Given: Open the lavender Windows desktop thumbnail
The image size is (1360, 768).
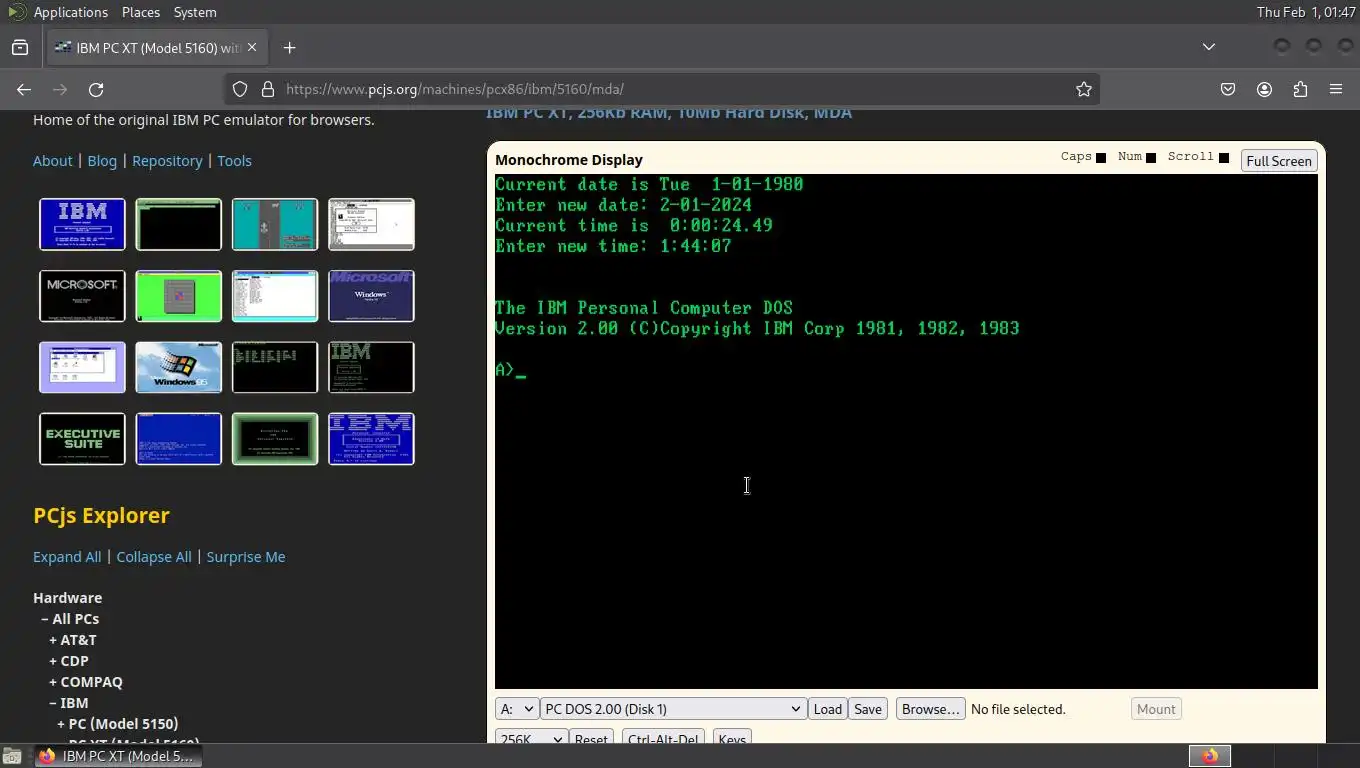Looking at the screenshot, I should 82,367.
